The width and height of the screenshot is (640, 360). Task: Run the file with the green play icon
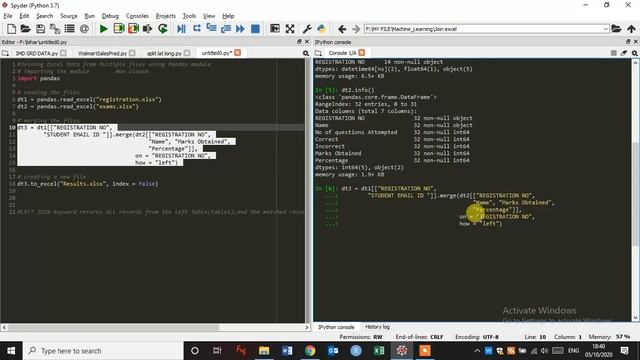[103, 29]
